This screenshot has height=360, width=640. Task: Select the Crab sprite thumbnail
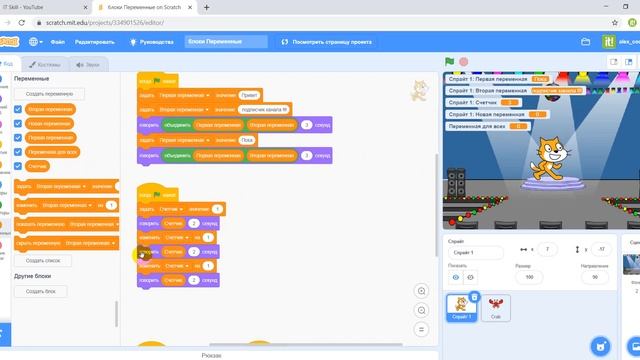496,308
